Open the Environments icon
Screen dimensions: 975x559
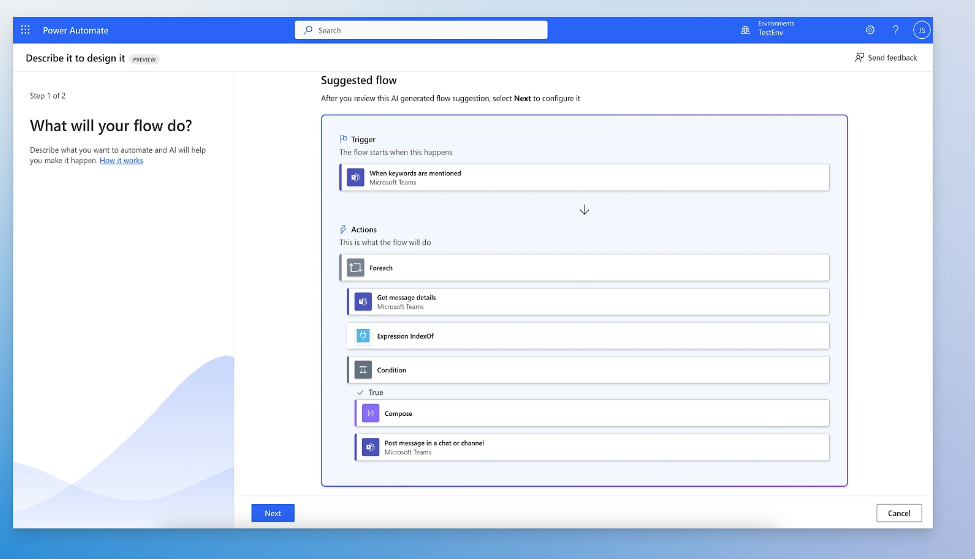click(745, 30)
